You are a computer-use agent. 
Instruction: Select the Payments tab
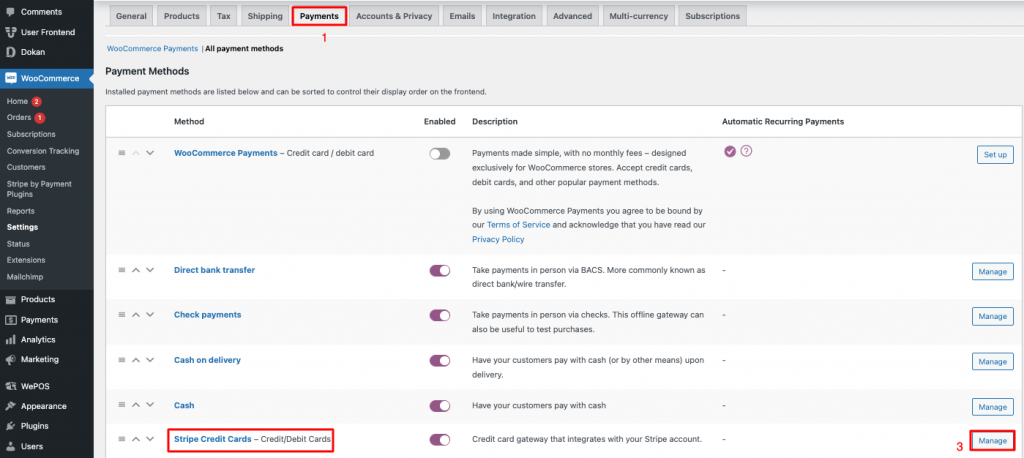(x=319, y=16)
